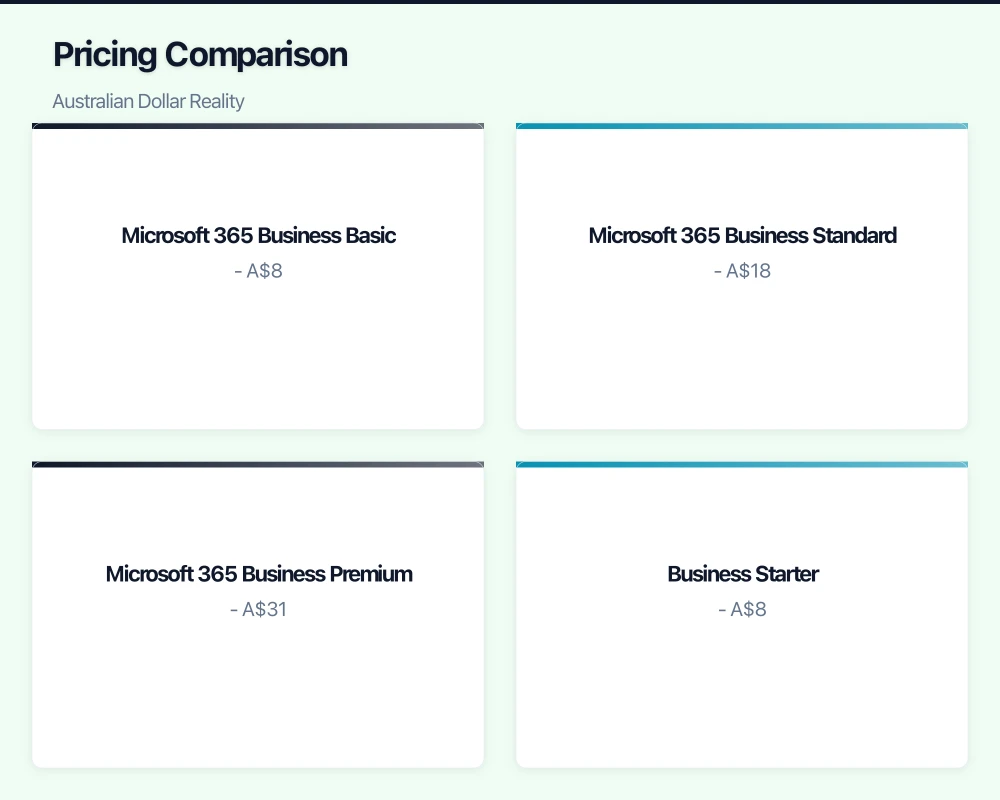Click the teal accent bar atop Business Standard card
Screen dimensions: 1000x800
point(742,126)
